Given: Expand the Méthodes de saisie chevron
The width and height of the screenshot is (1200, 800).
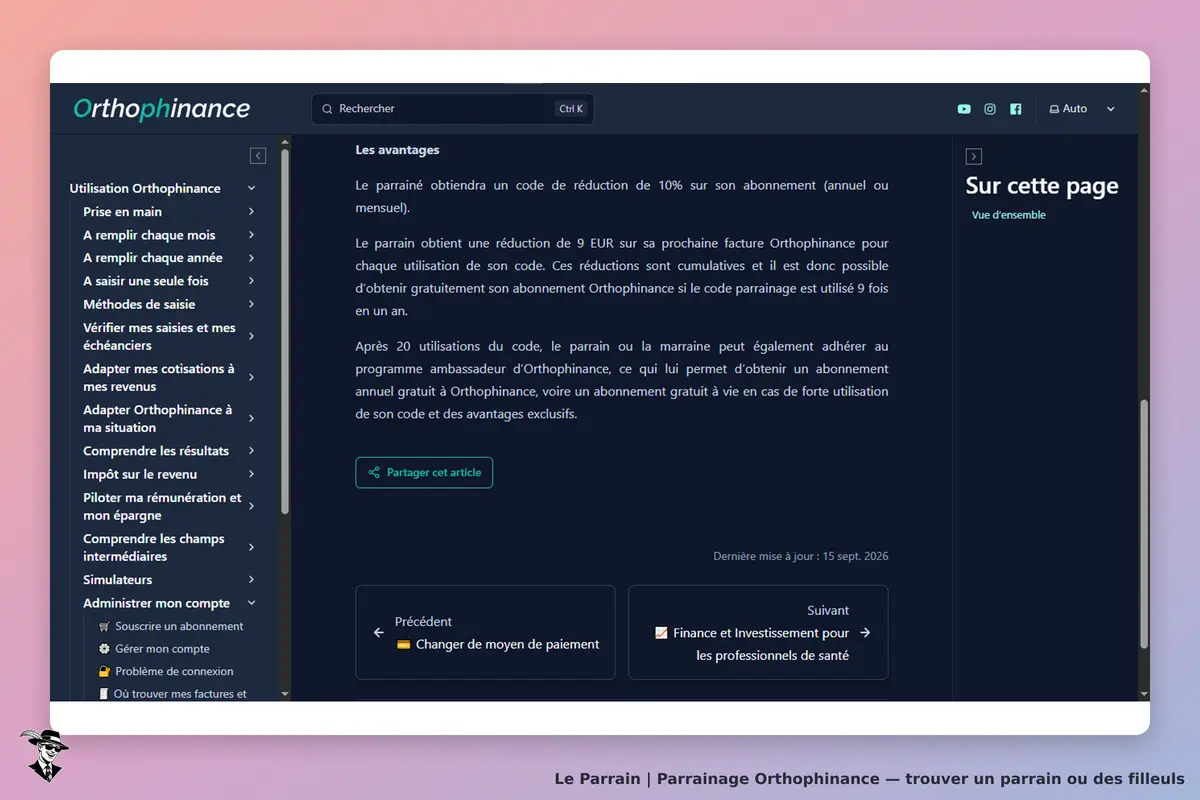Looking at the screenshot, I should 251,304.
